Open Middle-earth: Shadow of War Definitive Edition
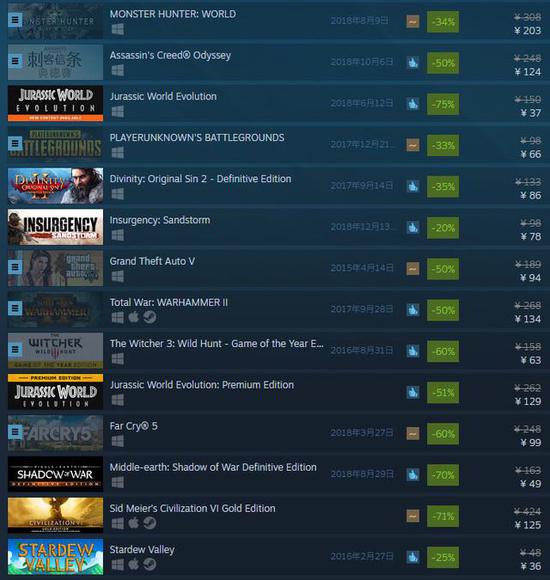Image resolution: width=550 pixels, height=580 pixels. [213, 467]
